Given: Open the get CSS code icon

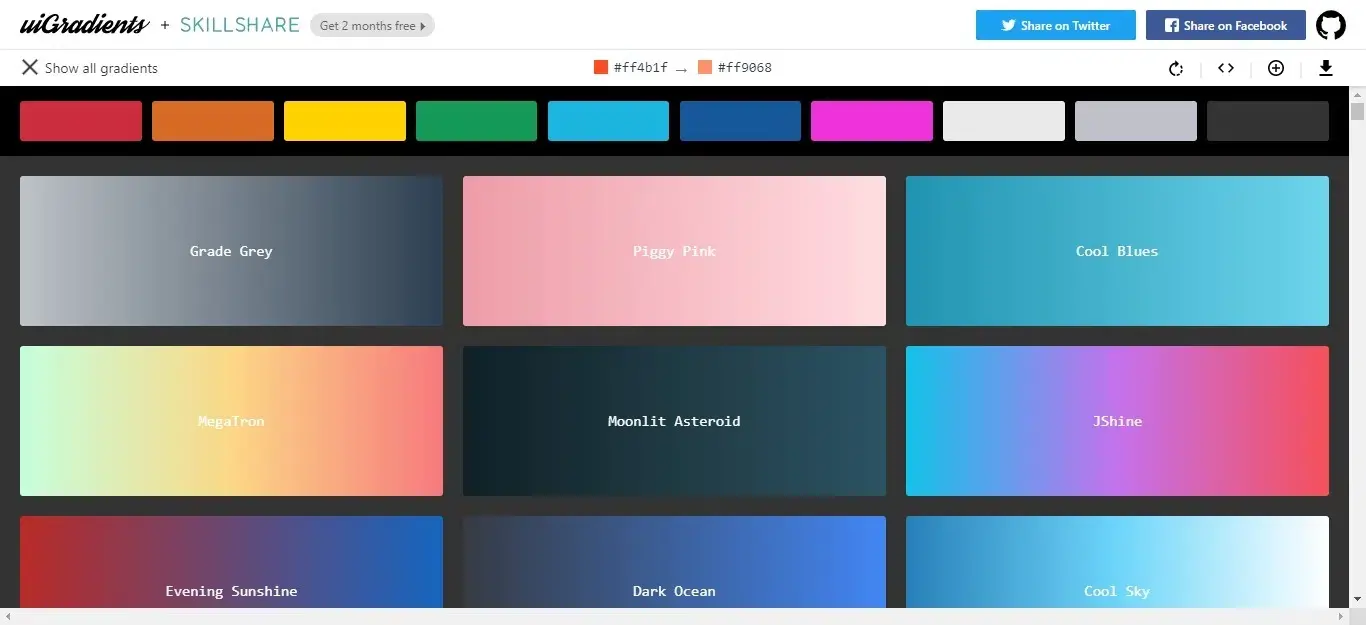Looking at the screenshot, I should (x=1226, y=68).
